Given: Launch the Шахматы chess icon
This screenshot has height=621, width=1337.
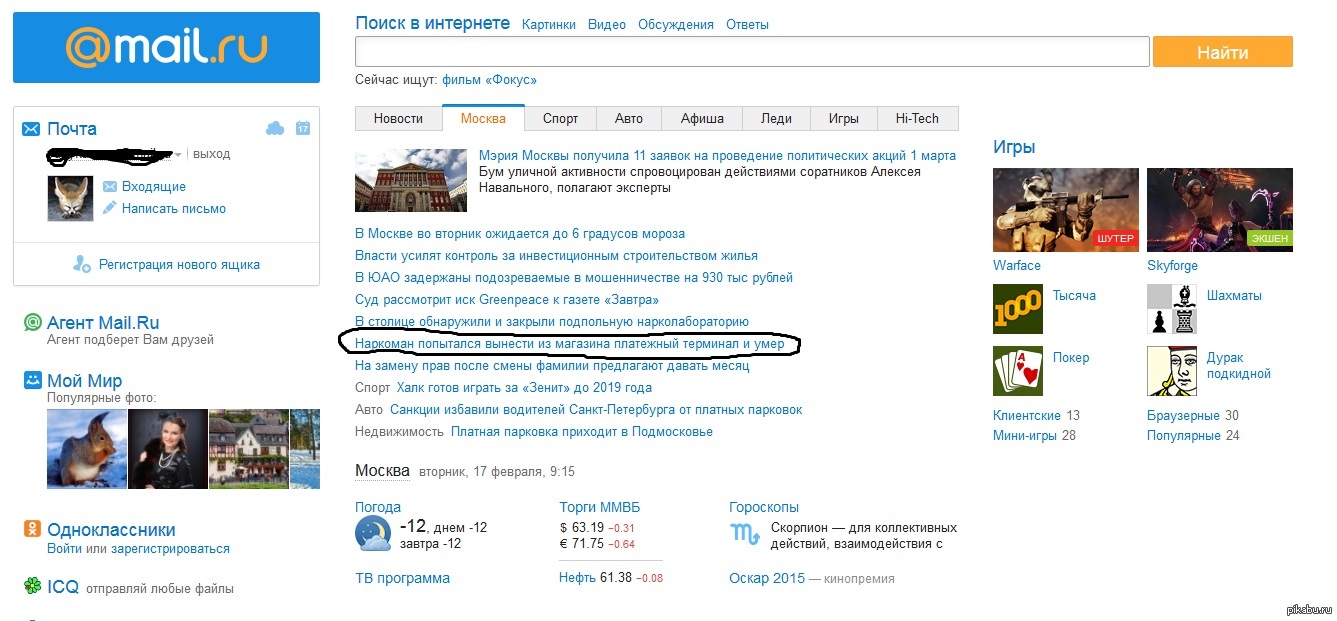Looking at the screenshot, I should [x=1171, y=309].
